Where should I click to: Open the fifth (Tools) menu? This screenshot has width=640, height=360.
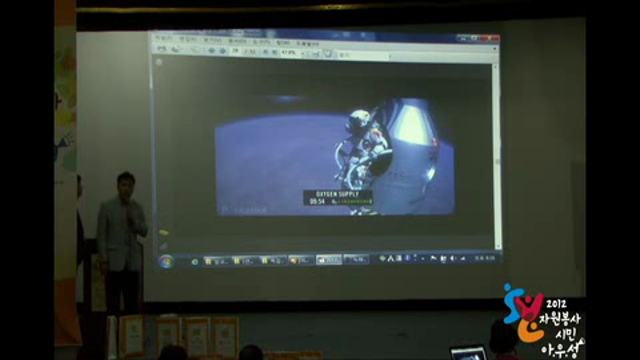click(x=262, y=42)
